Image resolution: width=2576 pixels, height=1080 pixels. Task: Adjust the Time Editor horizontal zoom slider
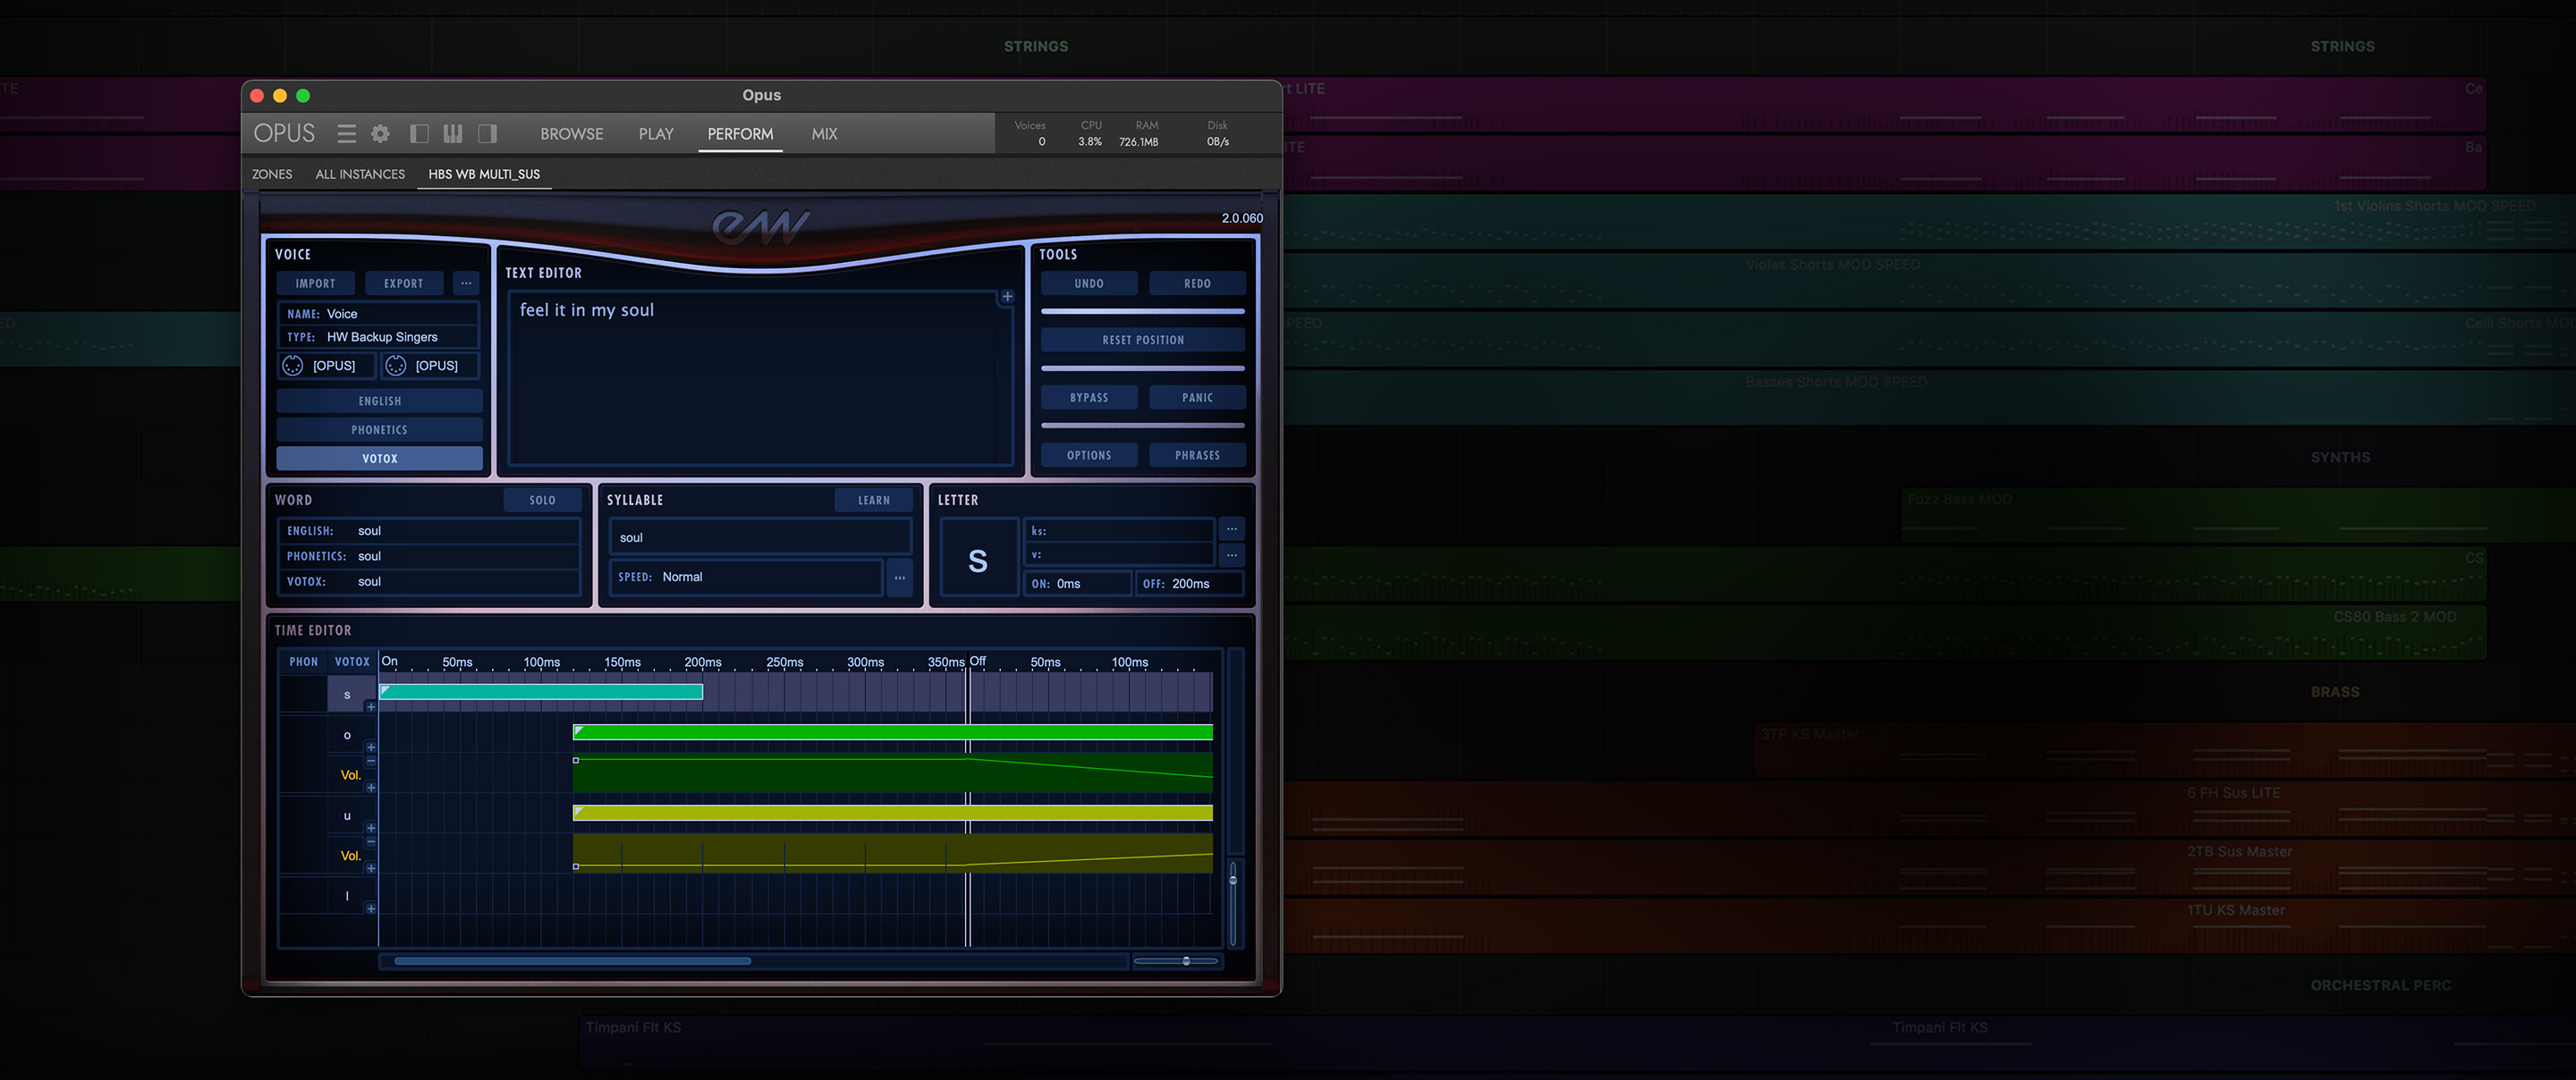1186,961
